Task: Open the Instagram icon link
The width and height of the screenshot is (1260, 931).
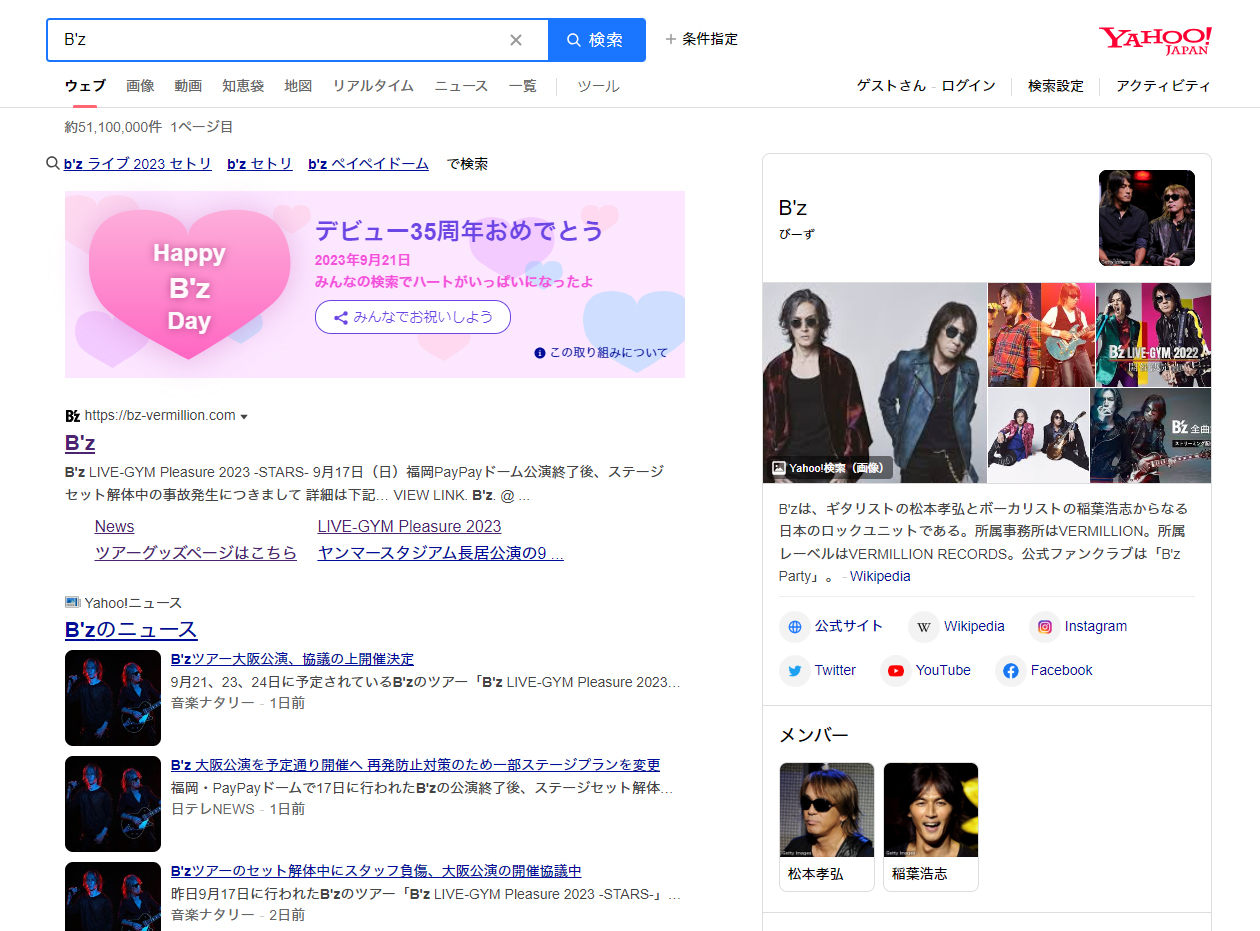Action: pos(1078,627)
